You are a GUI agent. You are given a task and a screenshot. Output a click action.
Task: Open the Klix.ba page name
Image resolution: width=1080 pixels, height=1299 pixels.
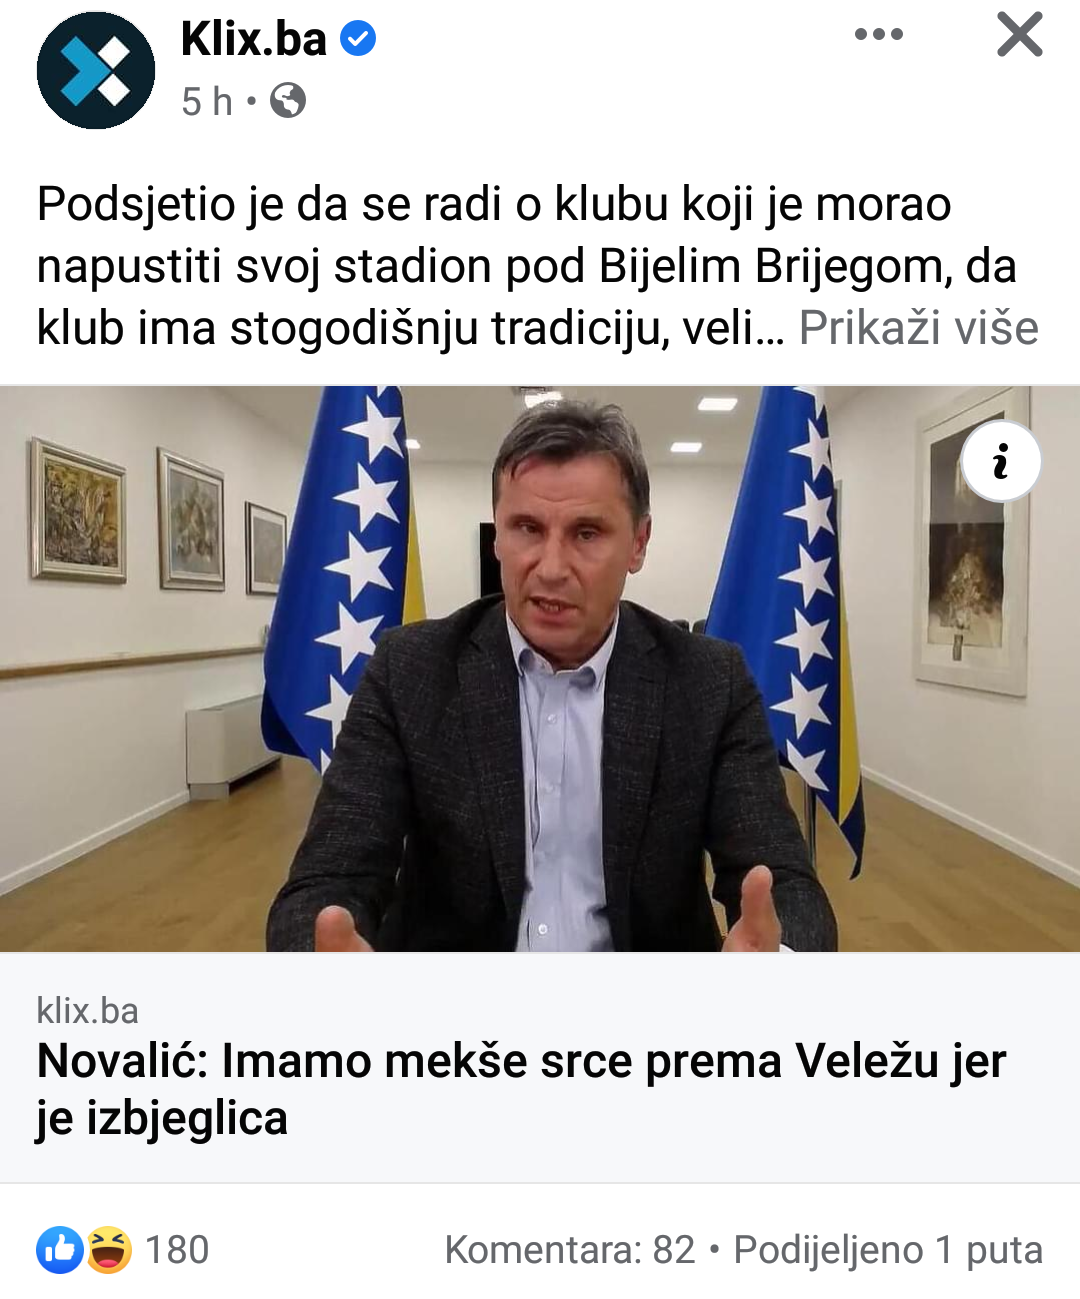click(x=254, y=39)
